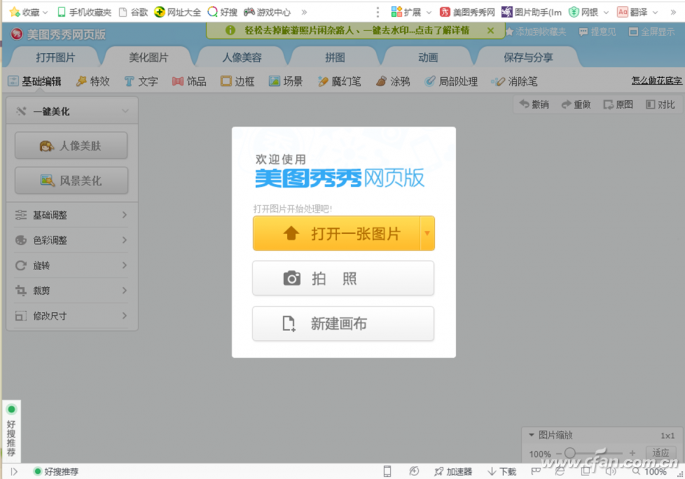Switch to the 打开图片 tab
685x479 pixels.
pos(55,57)
